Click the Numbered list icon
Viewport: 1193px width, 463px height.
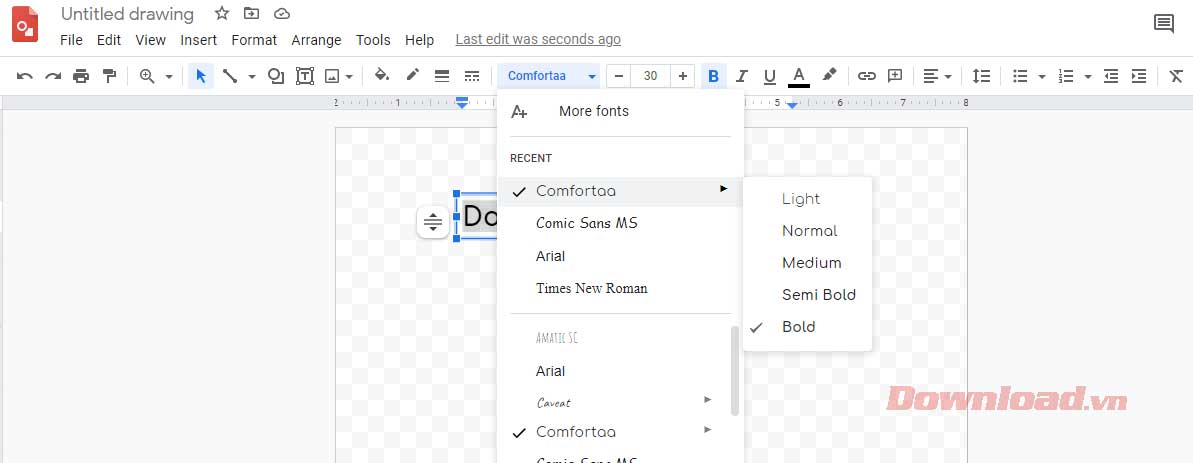click(x=1067, y=76)
